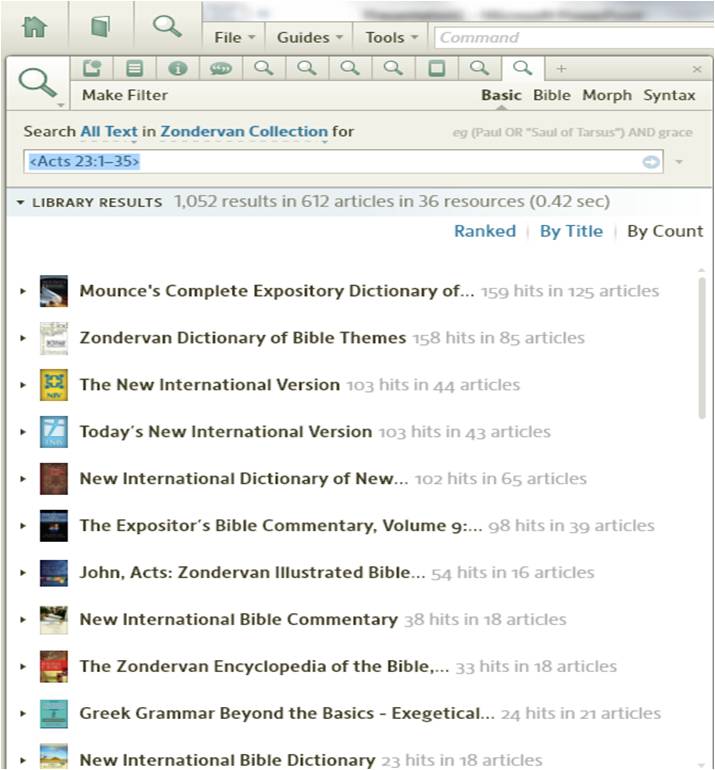Click New International Bible Commentary cover thumbnail
715x770 pixels.
[54, 620]
